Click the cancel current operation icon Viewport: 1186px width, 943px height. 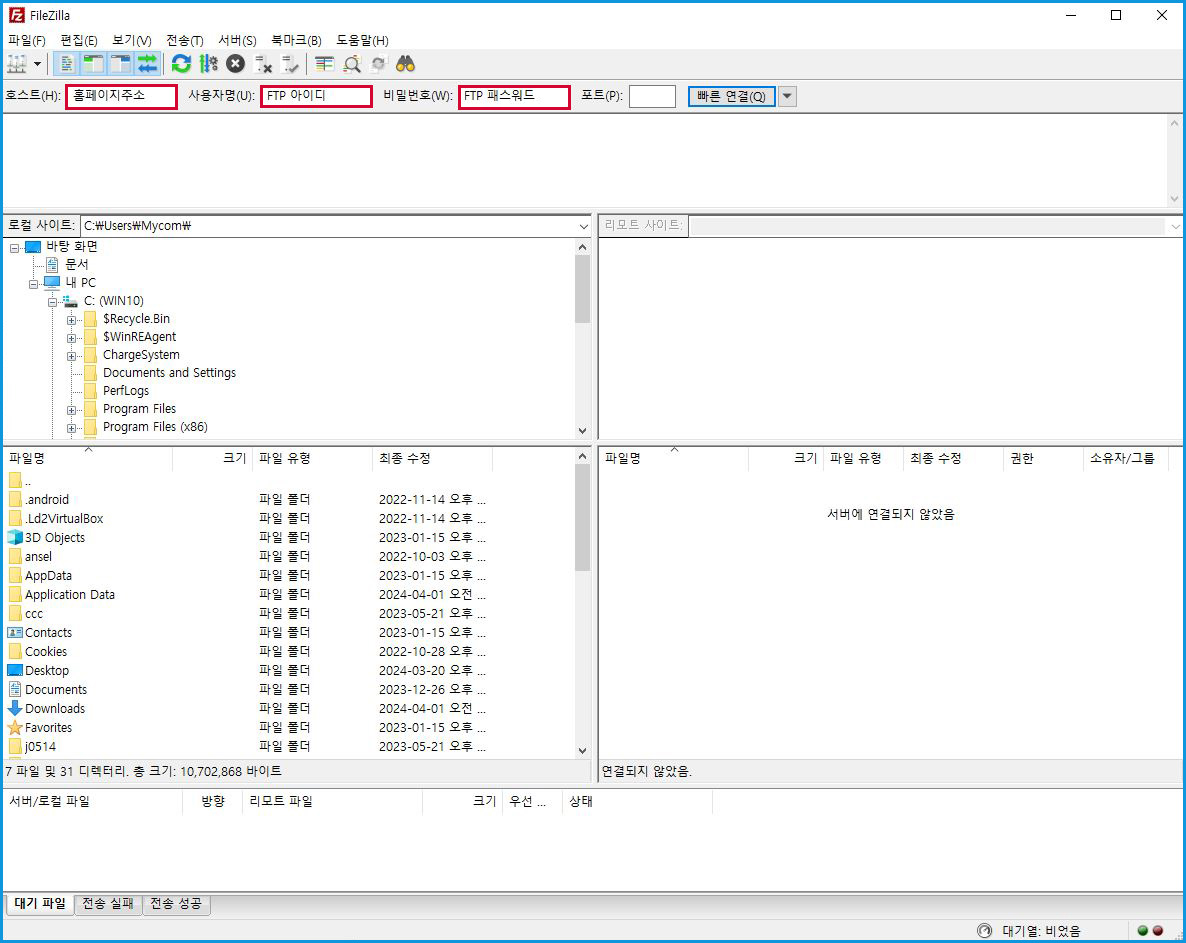coord(235,64)
